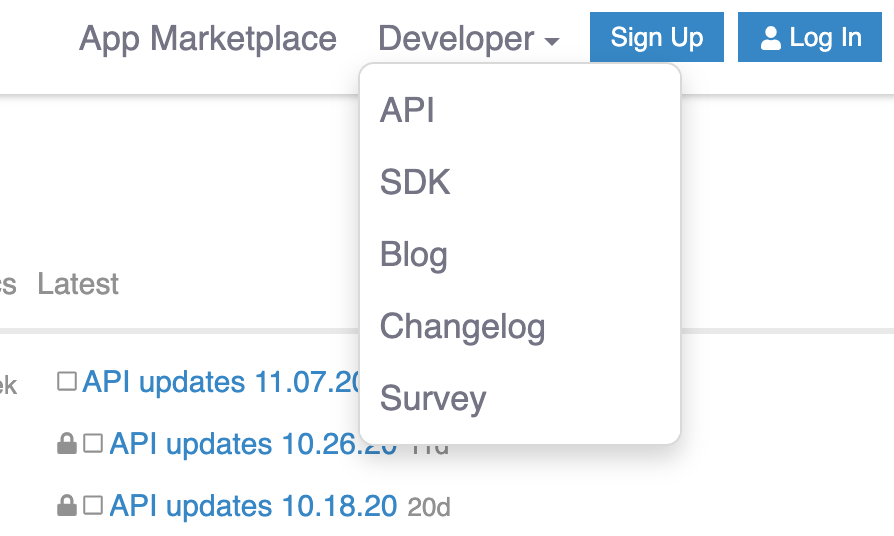Image resolution: width=894 pixels, height=536 pixels.
Task: Tick the box before API updates 10.26.20
Action: pos(93,444)
